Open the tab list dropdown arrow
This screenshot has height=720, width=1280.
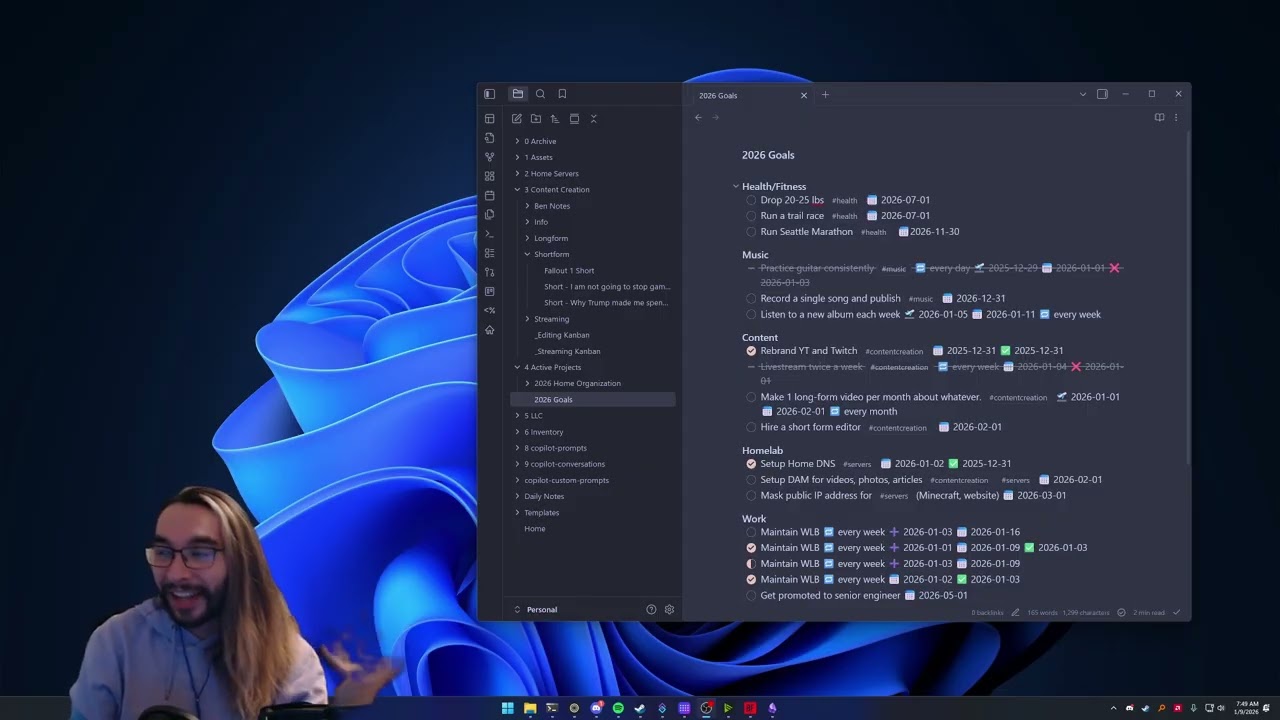pos(1082,94)
